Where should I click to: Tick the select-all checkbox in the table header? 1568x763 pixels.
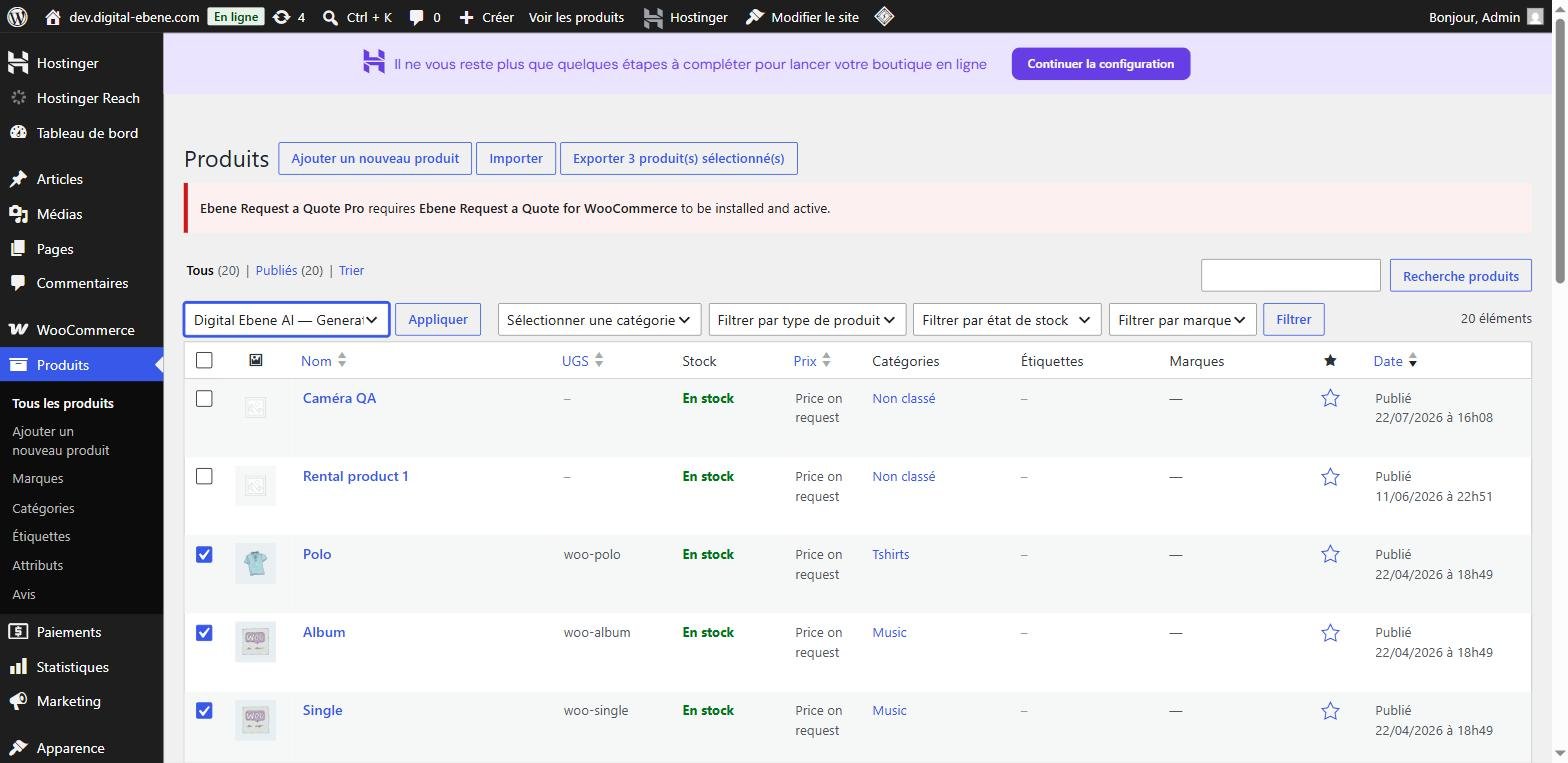[204, 360]
